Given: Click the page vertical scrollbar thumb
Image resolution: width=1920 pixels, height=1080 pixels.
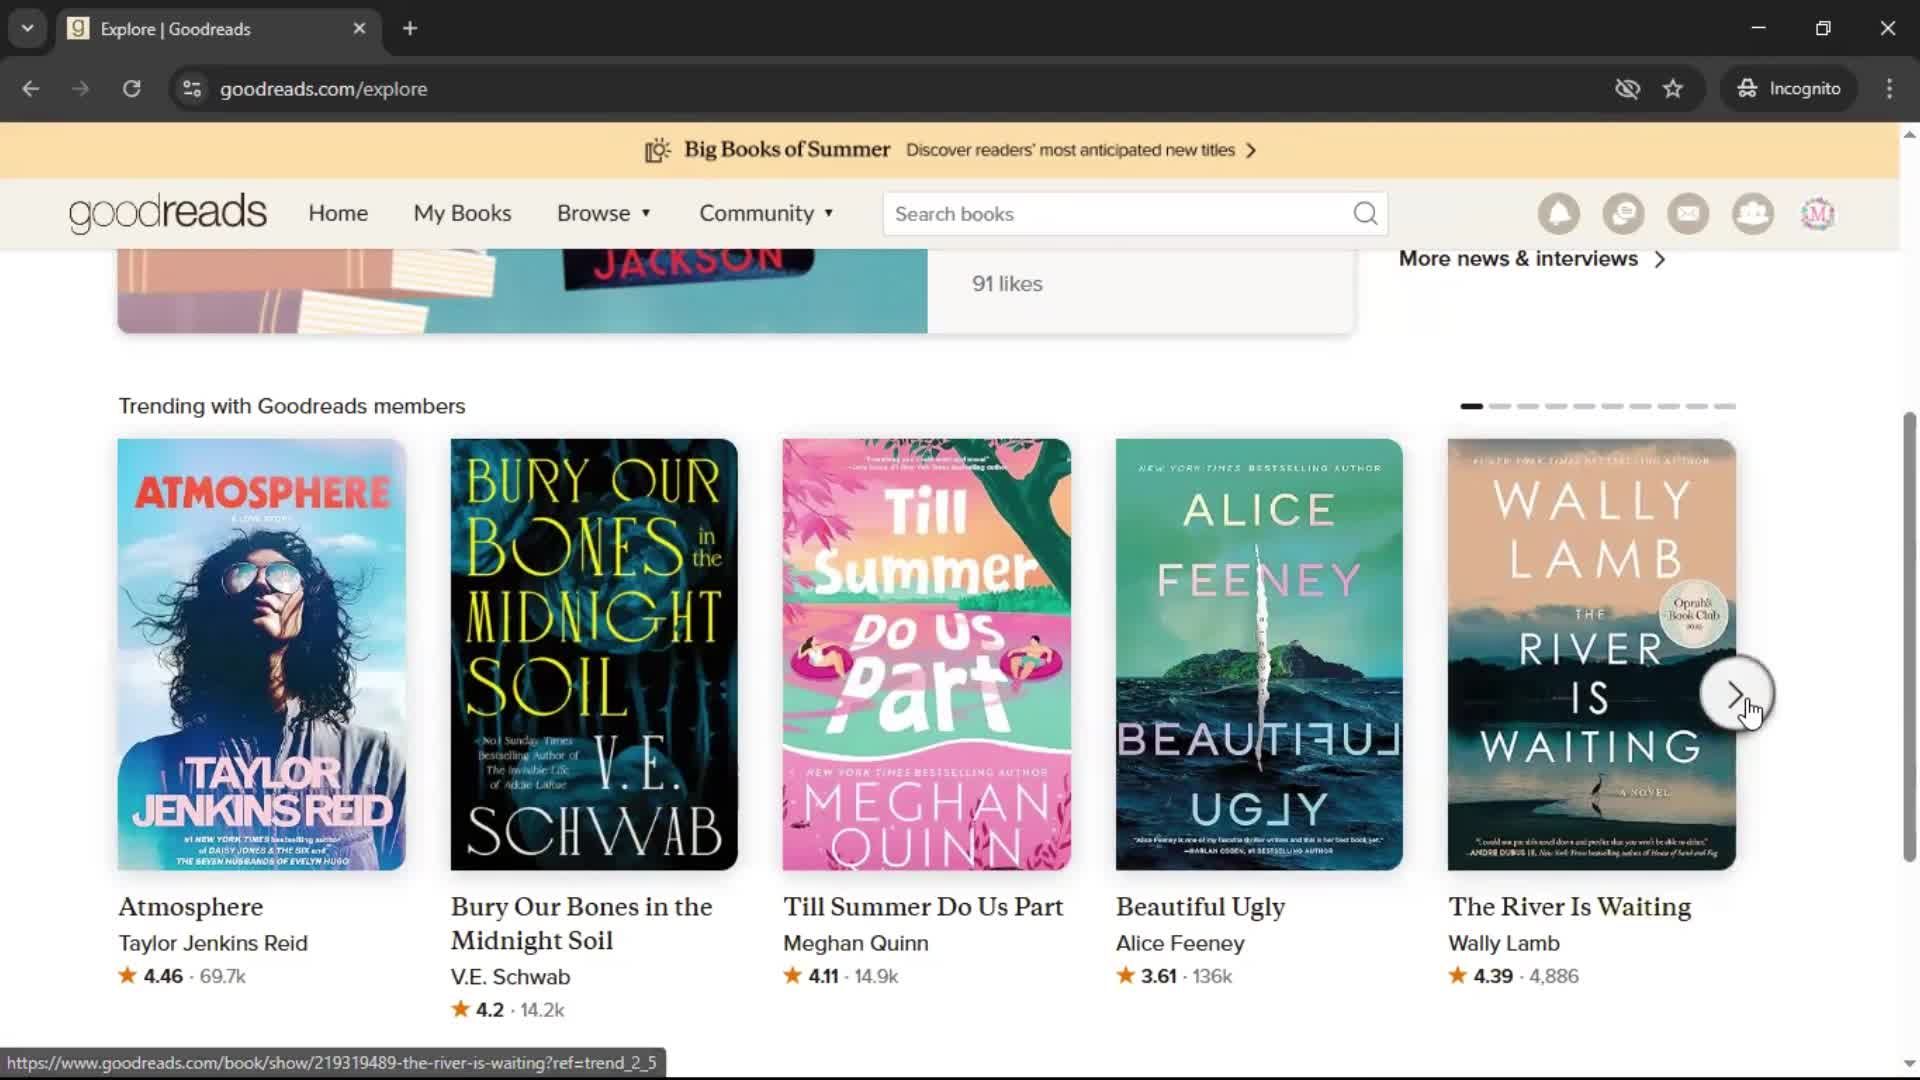Looking at the screenshot, I should [1909, 636].
